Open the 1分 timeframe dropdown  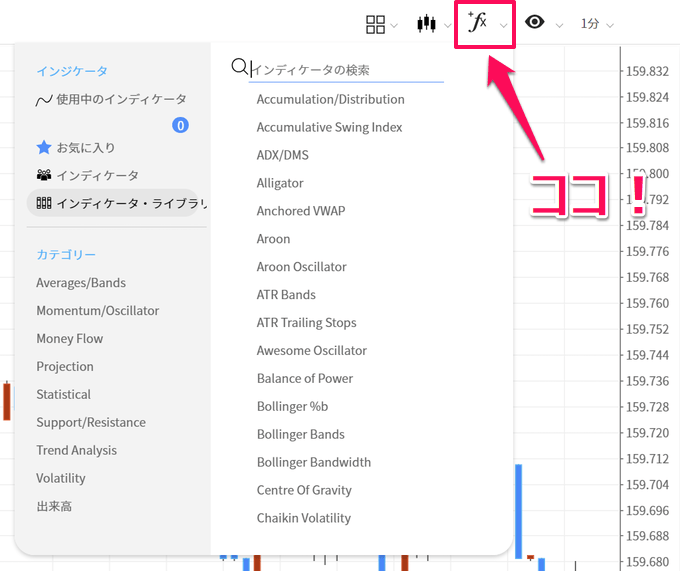click(x=597, y=24)
